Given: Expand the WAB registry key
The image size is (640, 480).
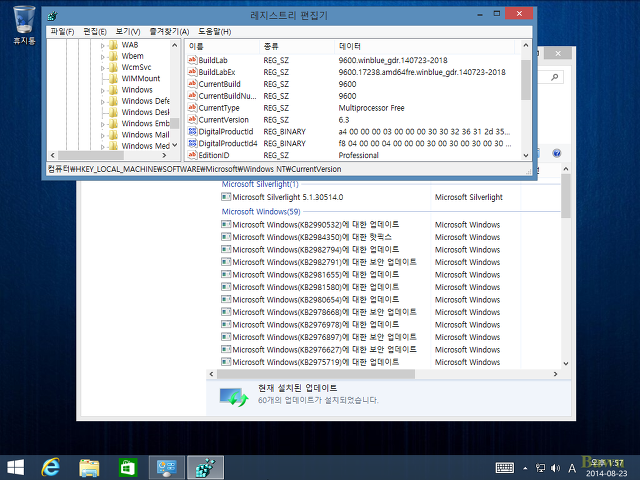Looking at the screenshot, I should click(102, 46).
